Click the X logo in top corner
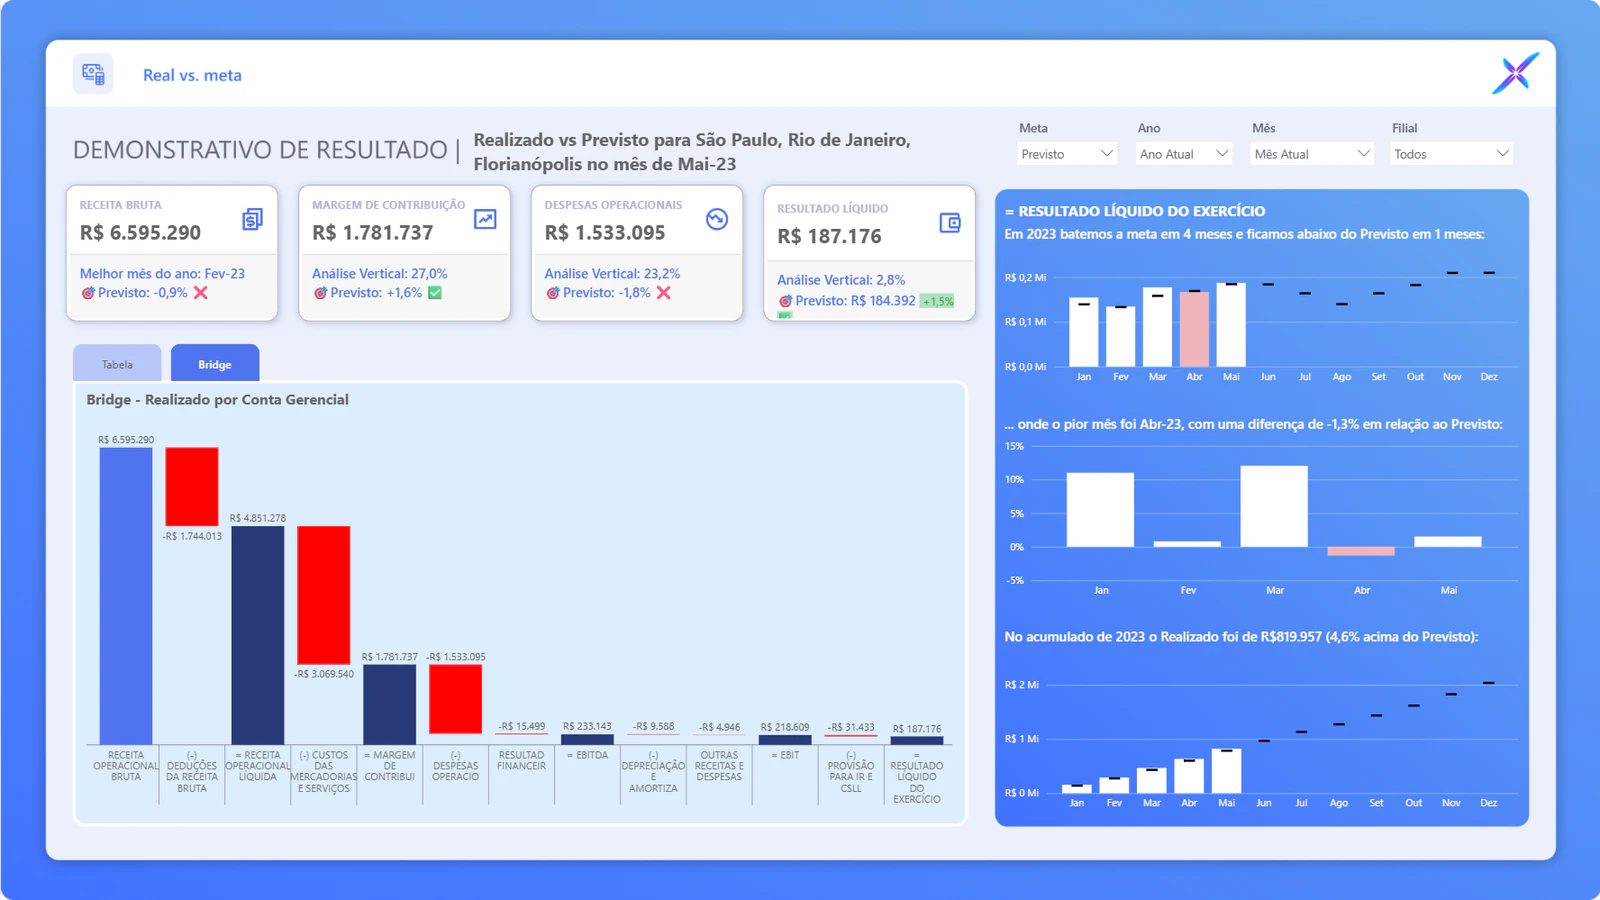 (x=1515, y=73)
